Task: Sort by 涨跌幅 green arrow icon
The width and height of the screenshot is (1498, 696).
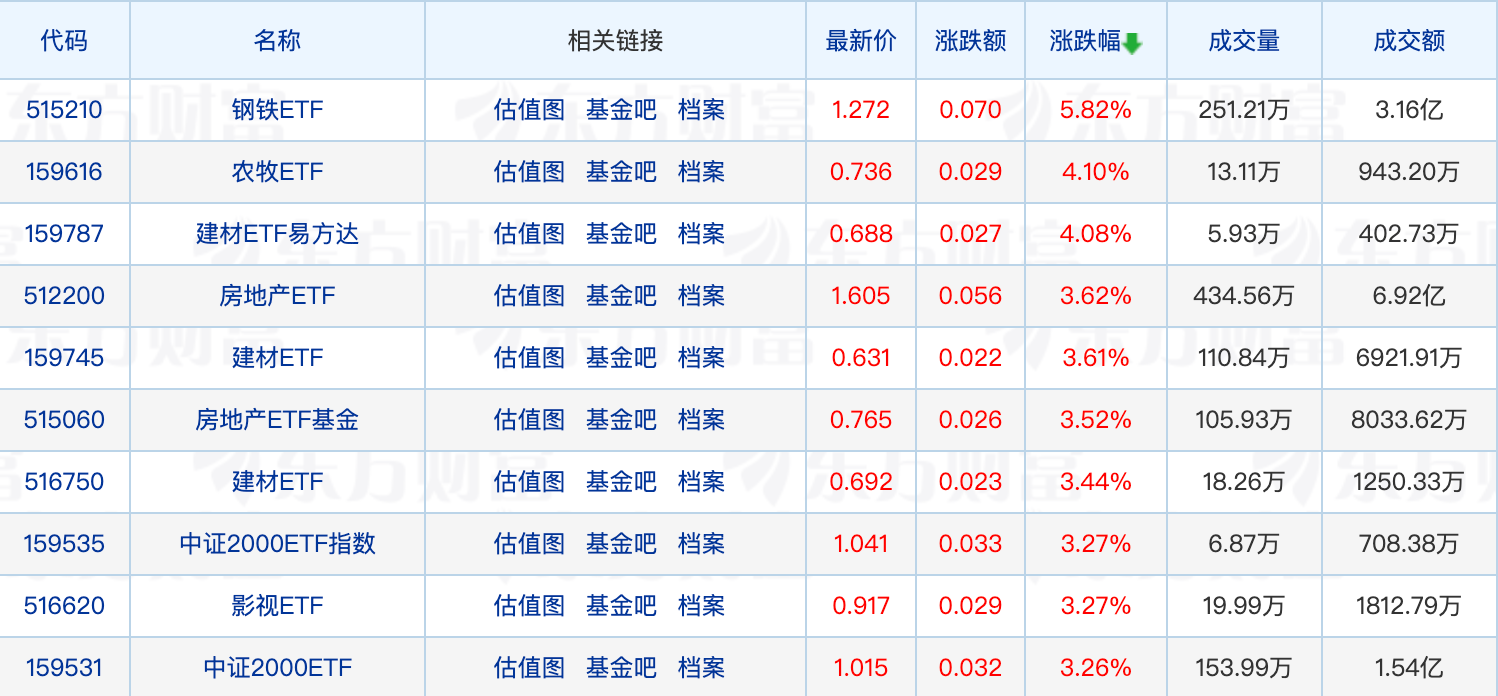Action: coord(1132,43)
